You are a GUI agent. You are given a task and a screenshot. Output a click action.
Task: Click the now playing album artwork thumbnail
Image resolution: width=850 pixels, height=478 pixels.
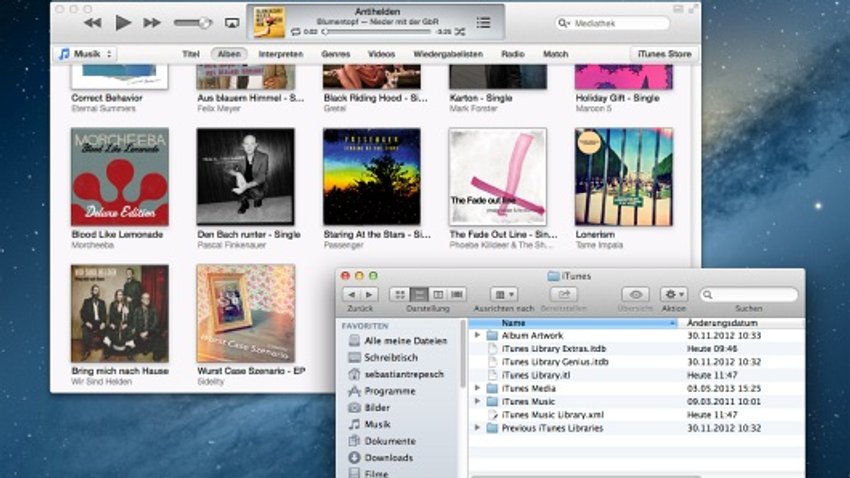[x=269, y=22]
